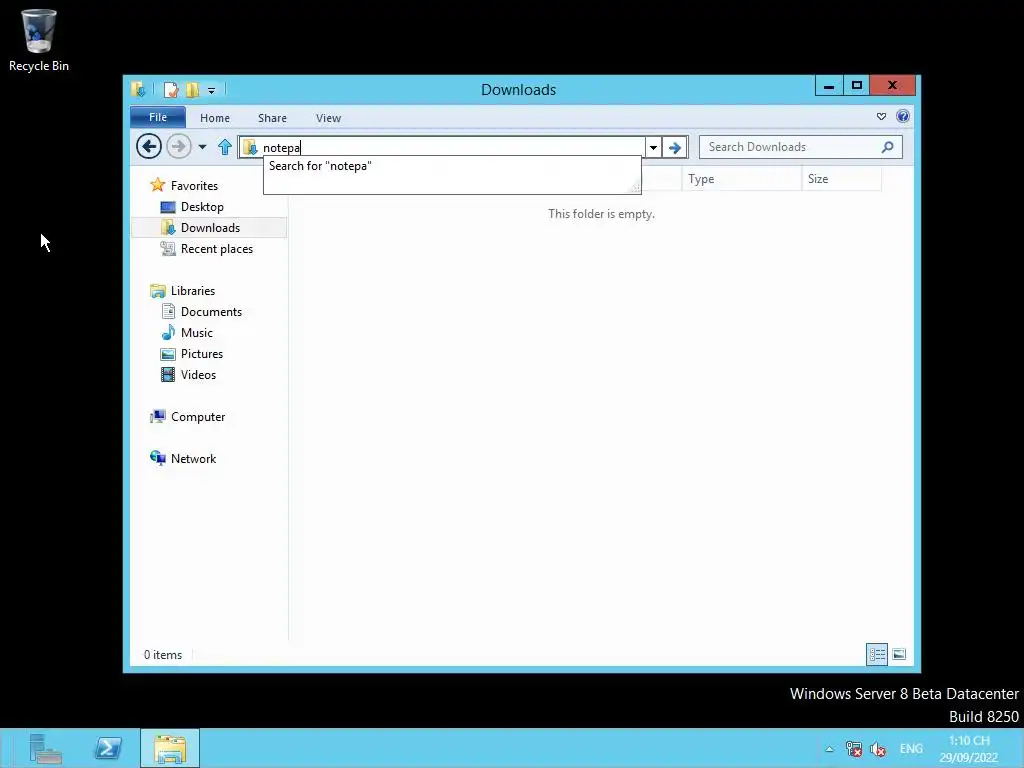Click the network status tray icon
1024x768 pixels.
(x=854, y=749)
